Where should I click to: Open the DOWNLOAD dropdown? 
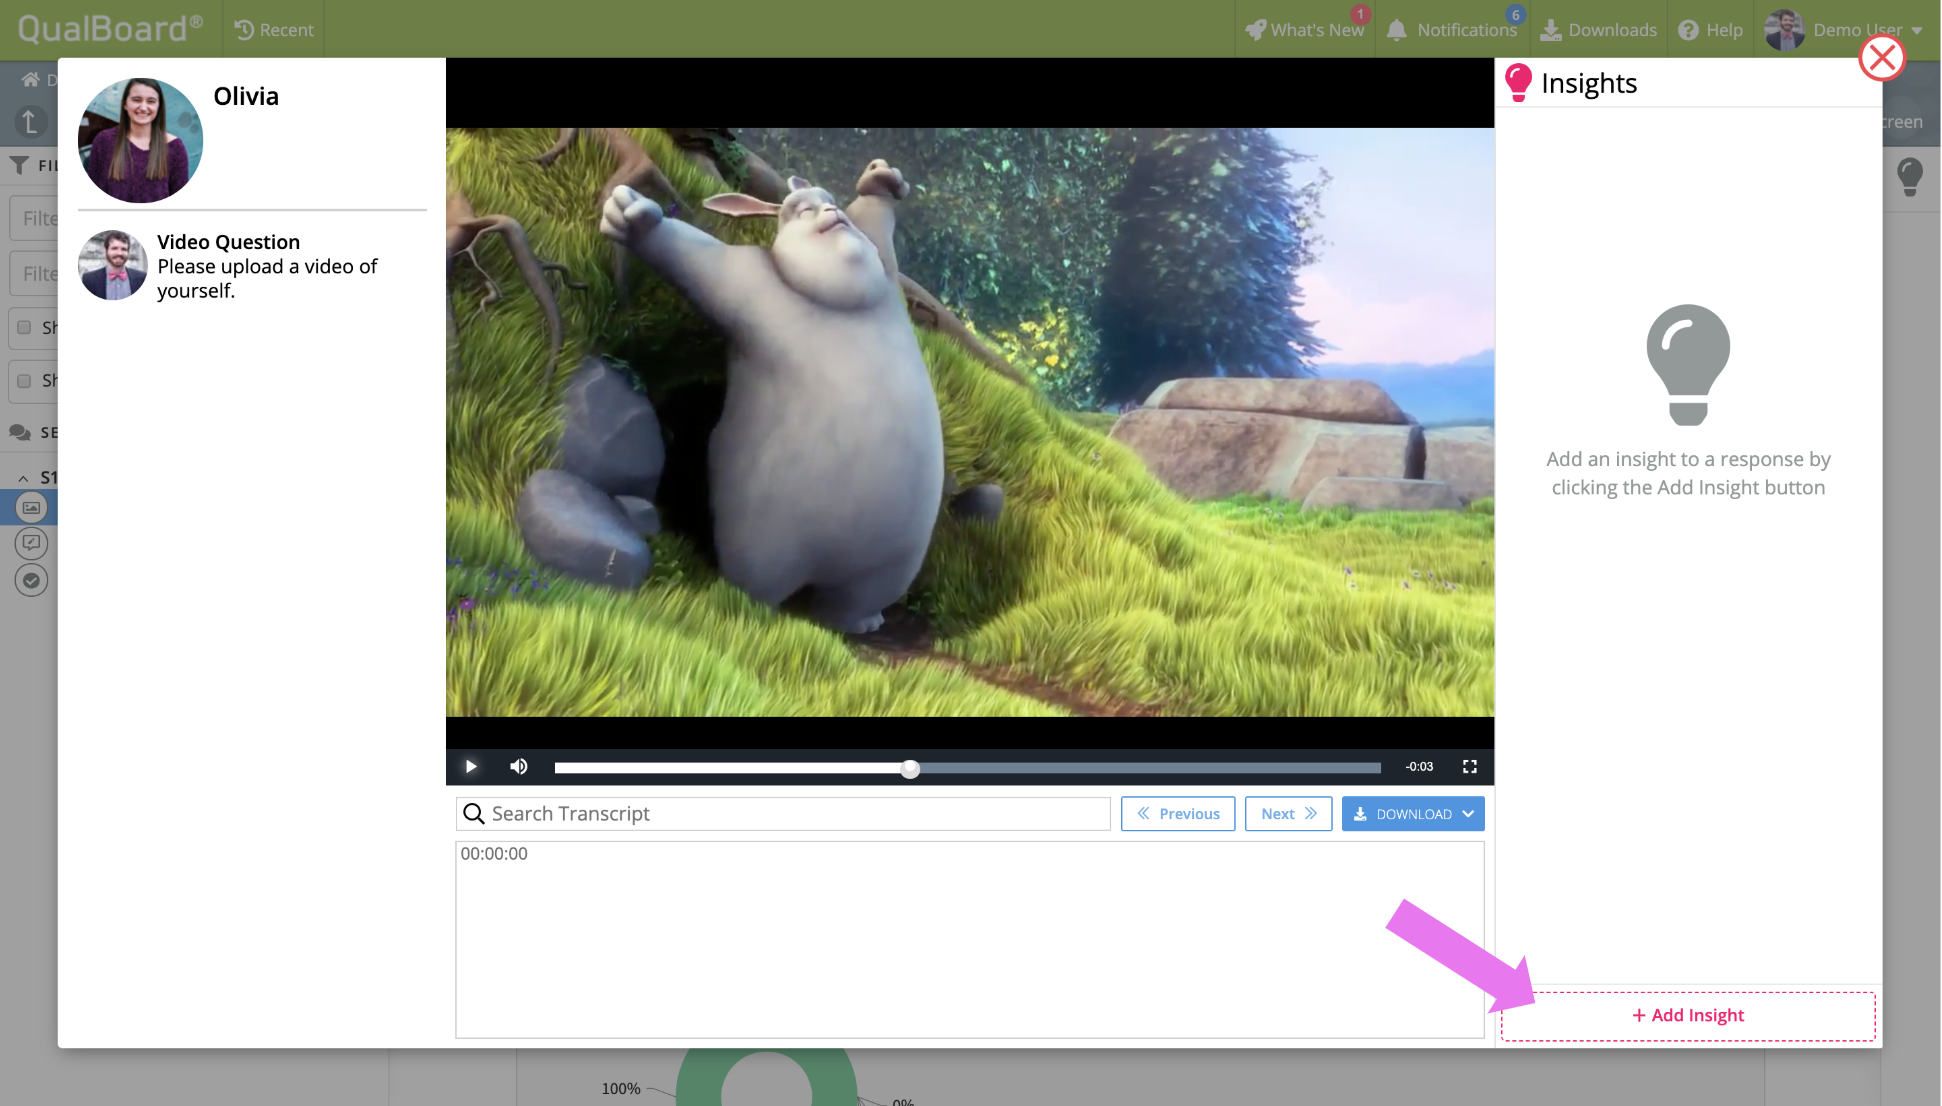(1412, 814)
